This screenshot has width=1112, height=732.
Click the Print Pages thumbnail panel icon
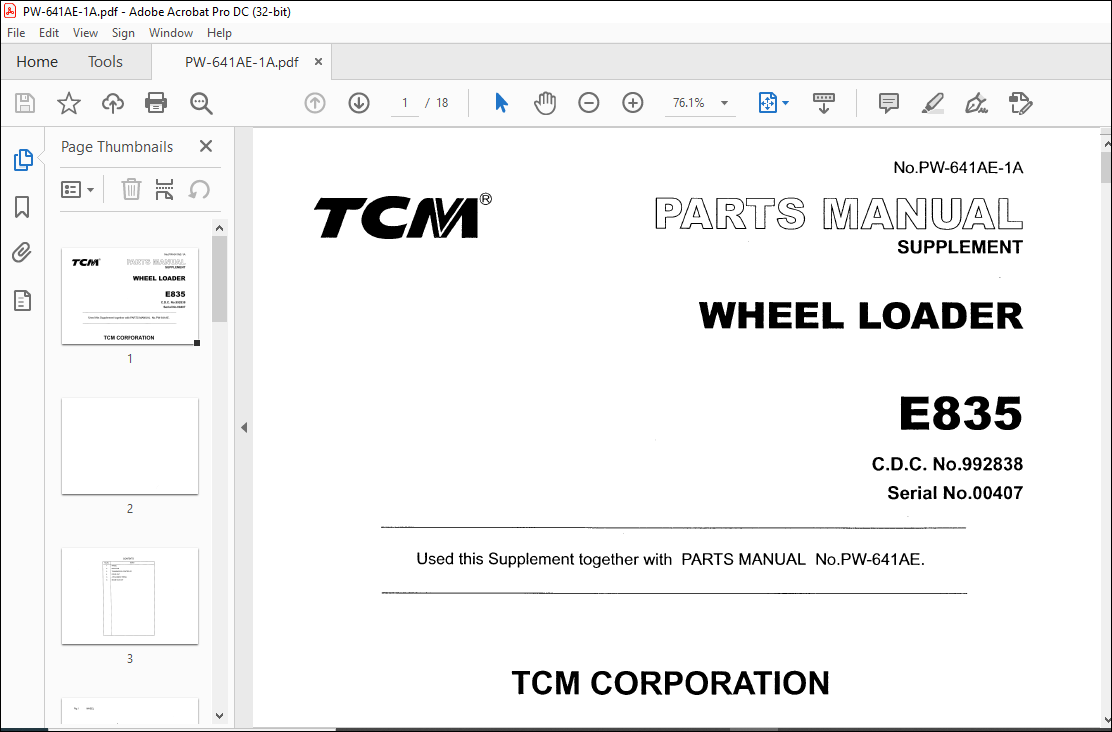click(165, 189)
